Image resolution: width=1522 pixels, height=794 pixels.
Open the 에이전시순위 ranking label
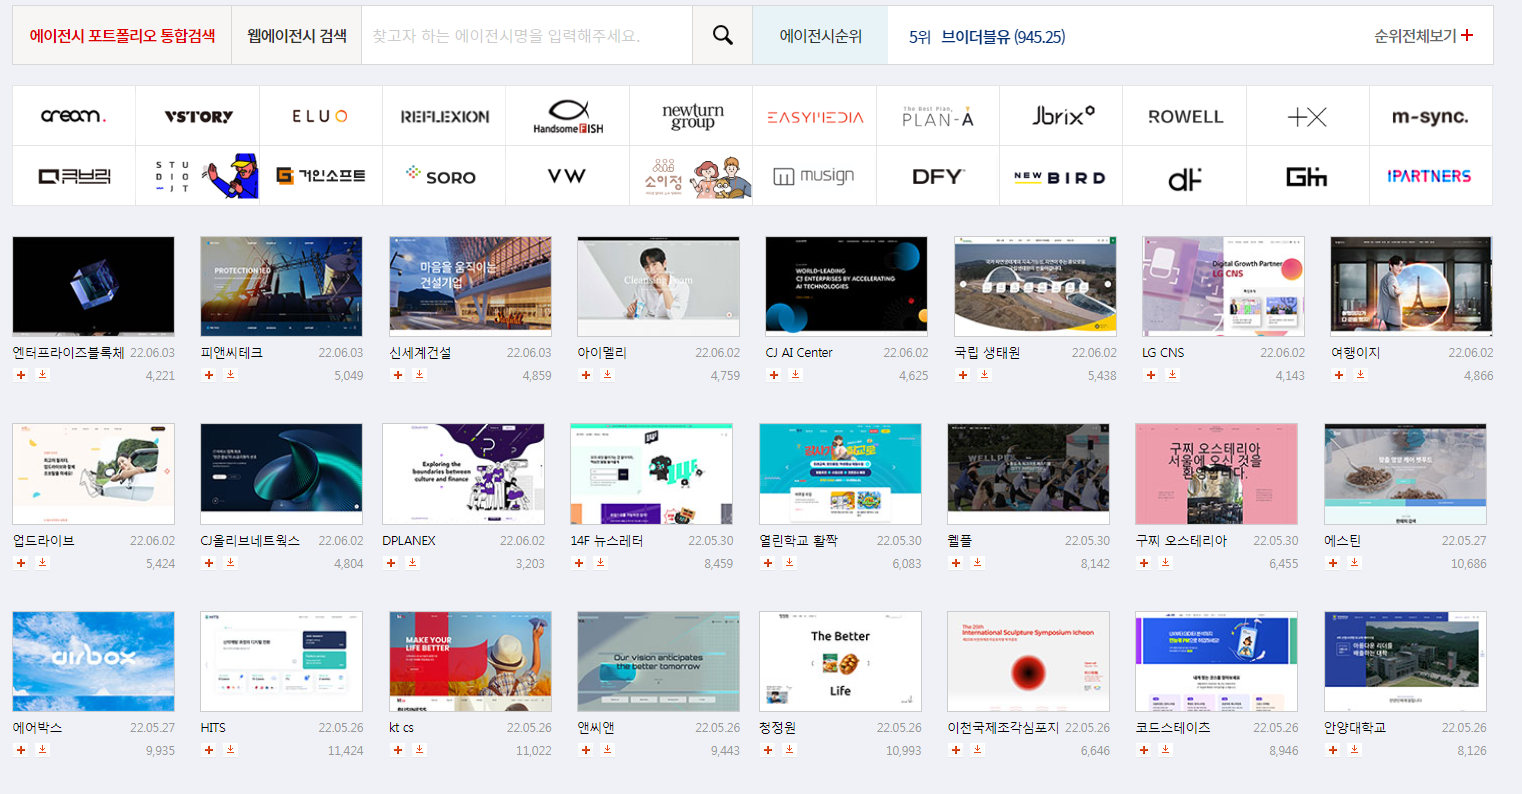(x=820, y=36)
